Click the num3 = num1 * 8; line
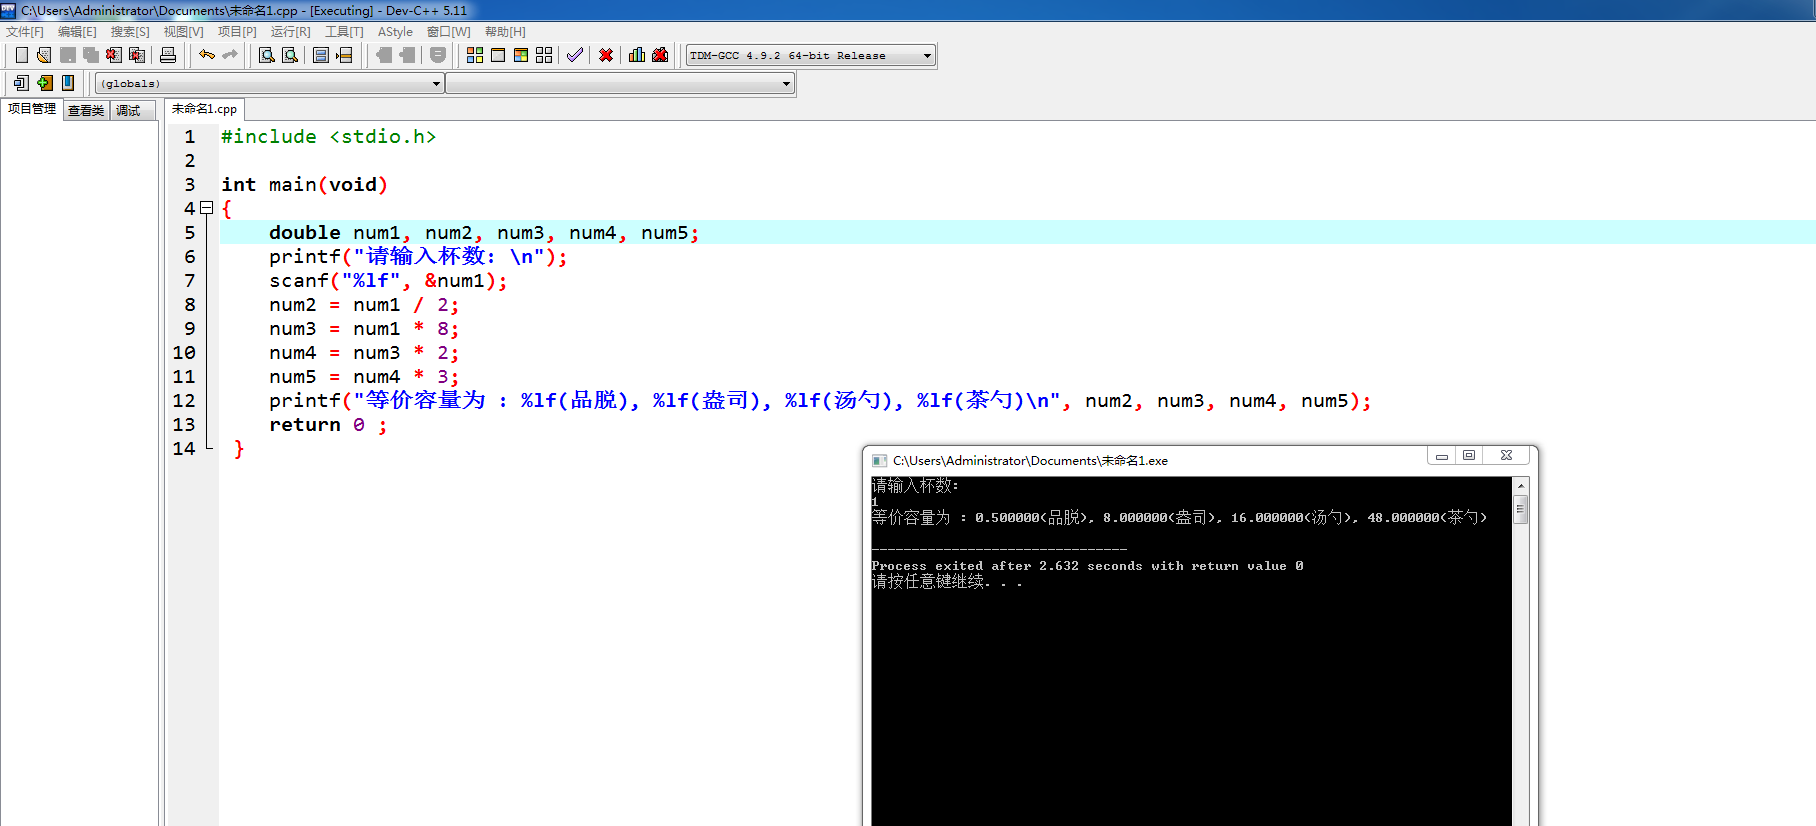The image size is (1816, 826). (x=364, y=329)
